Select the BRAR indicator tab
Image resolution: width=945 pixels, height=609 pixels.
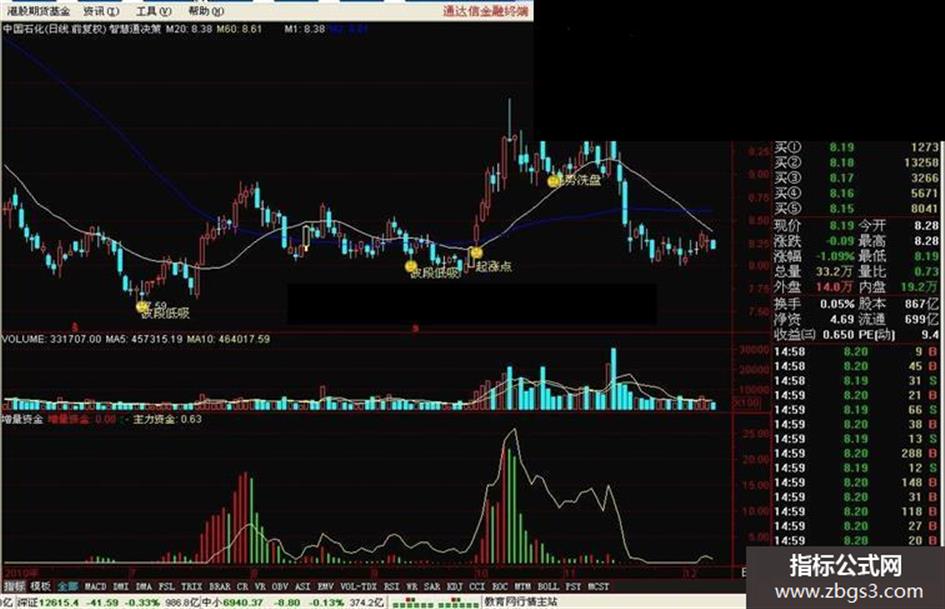coord(219,586)
